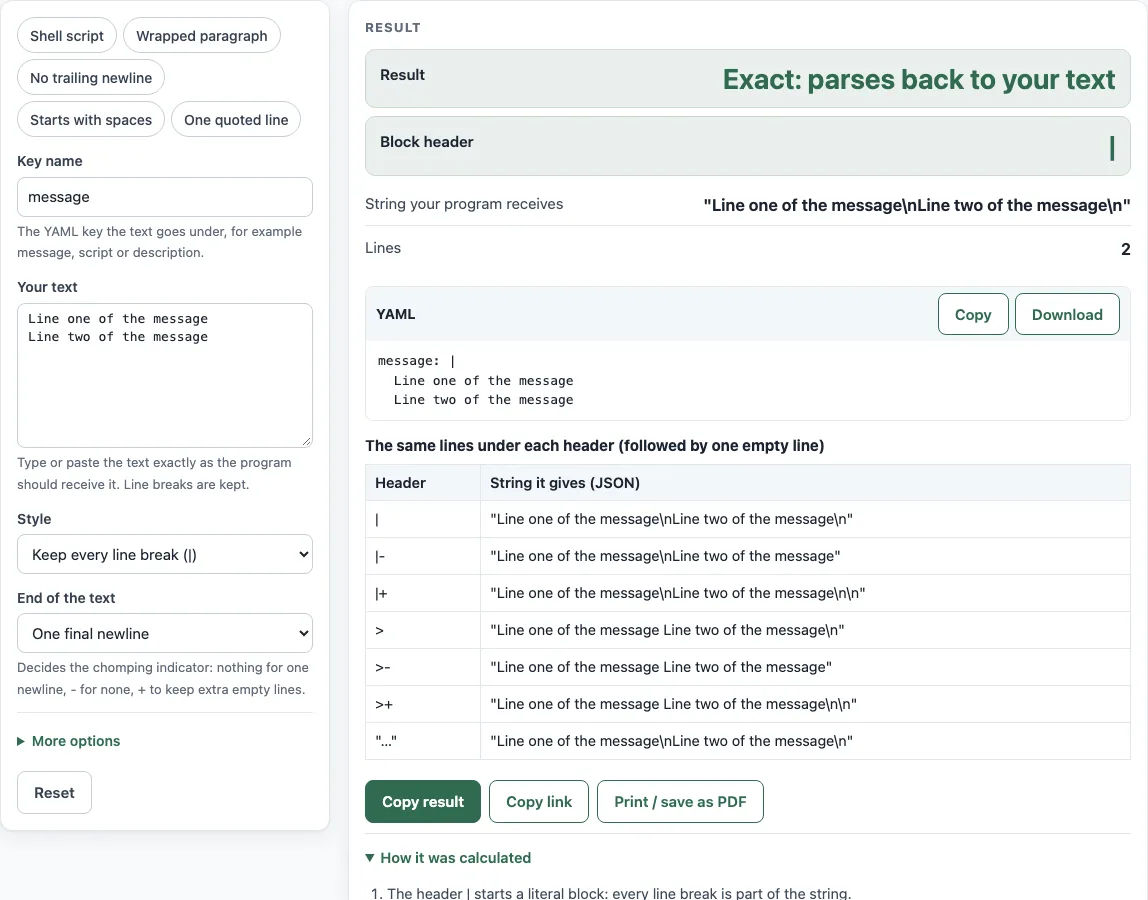Reset the form

54,792
